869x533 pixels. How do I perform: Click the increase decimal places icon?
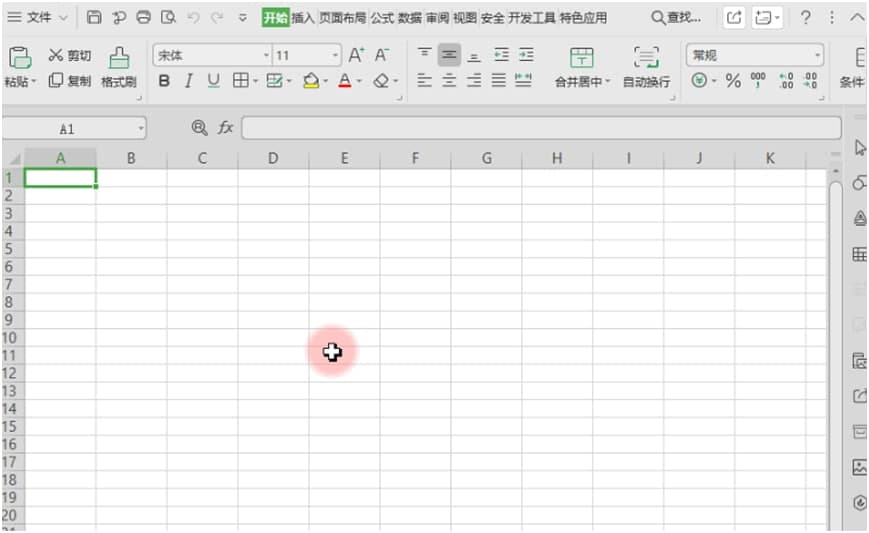[x=786, y=81]
